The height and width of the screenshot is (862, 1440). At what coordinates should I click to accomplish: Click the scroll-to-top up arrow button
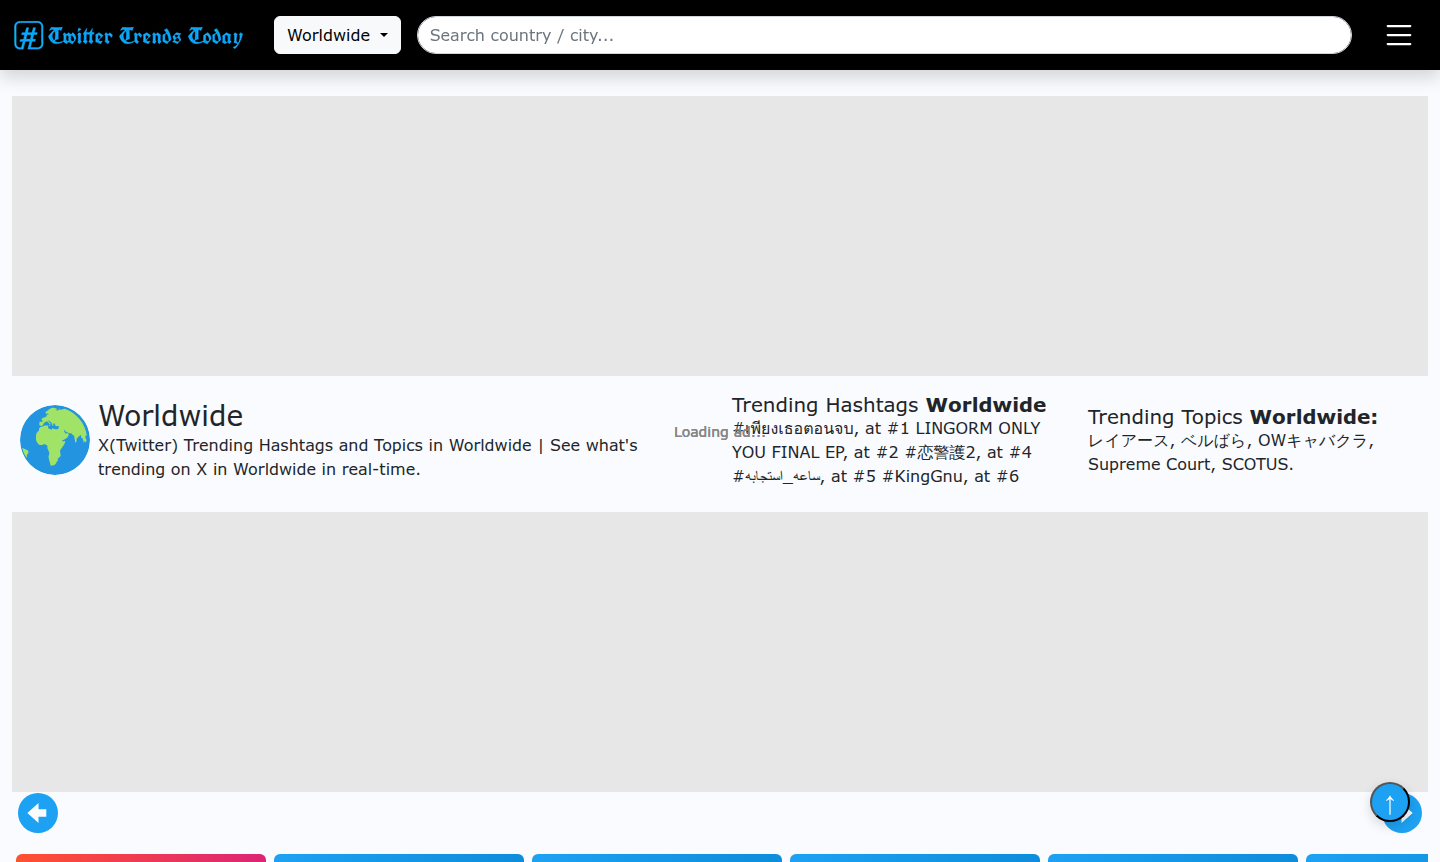point(1389,802)
